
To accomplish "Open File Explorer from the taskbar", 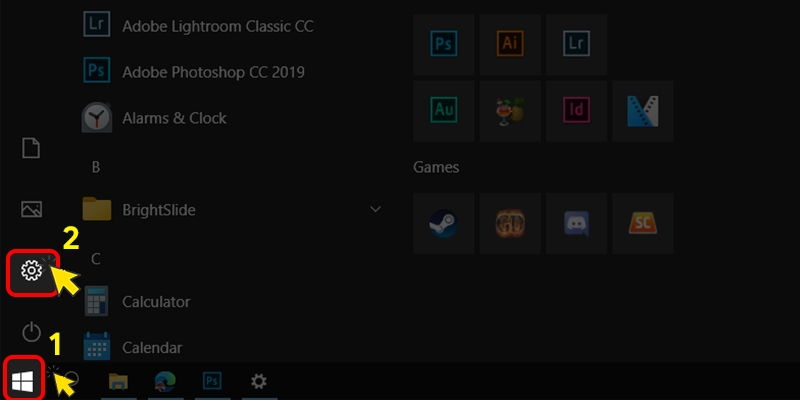I will coord(118,381).
